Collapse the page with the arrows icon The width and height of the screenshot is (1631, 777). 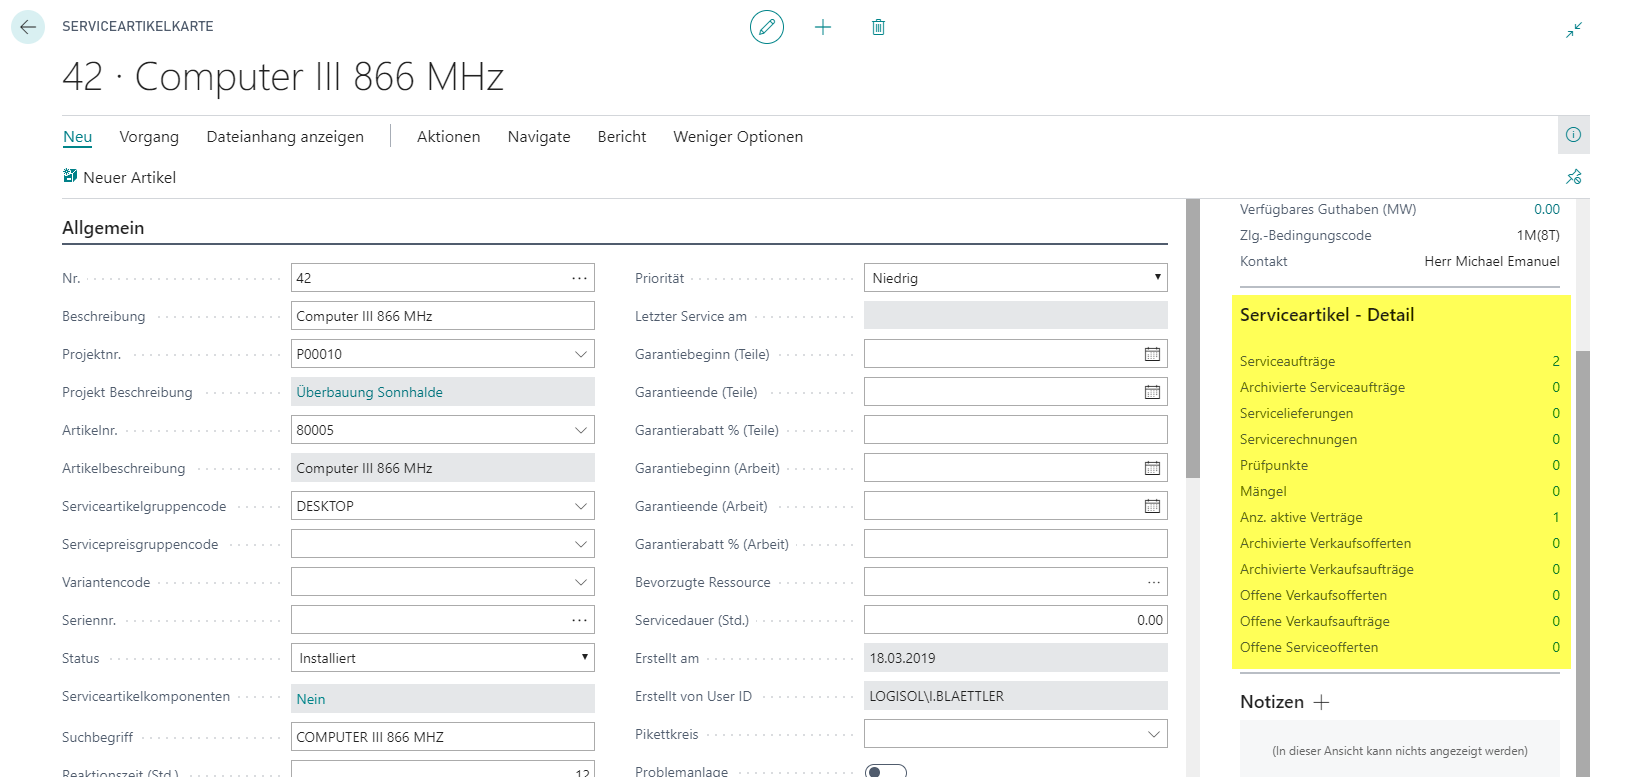coord(1574,30)
